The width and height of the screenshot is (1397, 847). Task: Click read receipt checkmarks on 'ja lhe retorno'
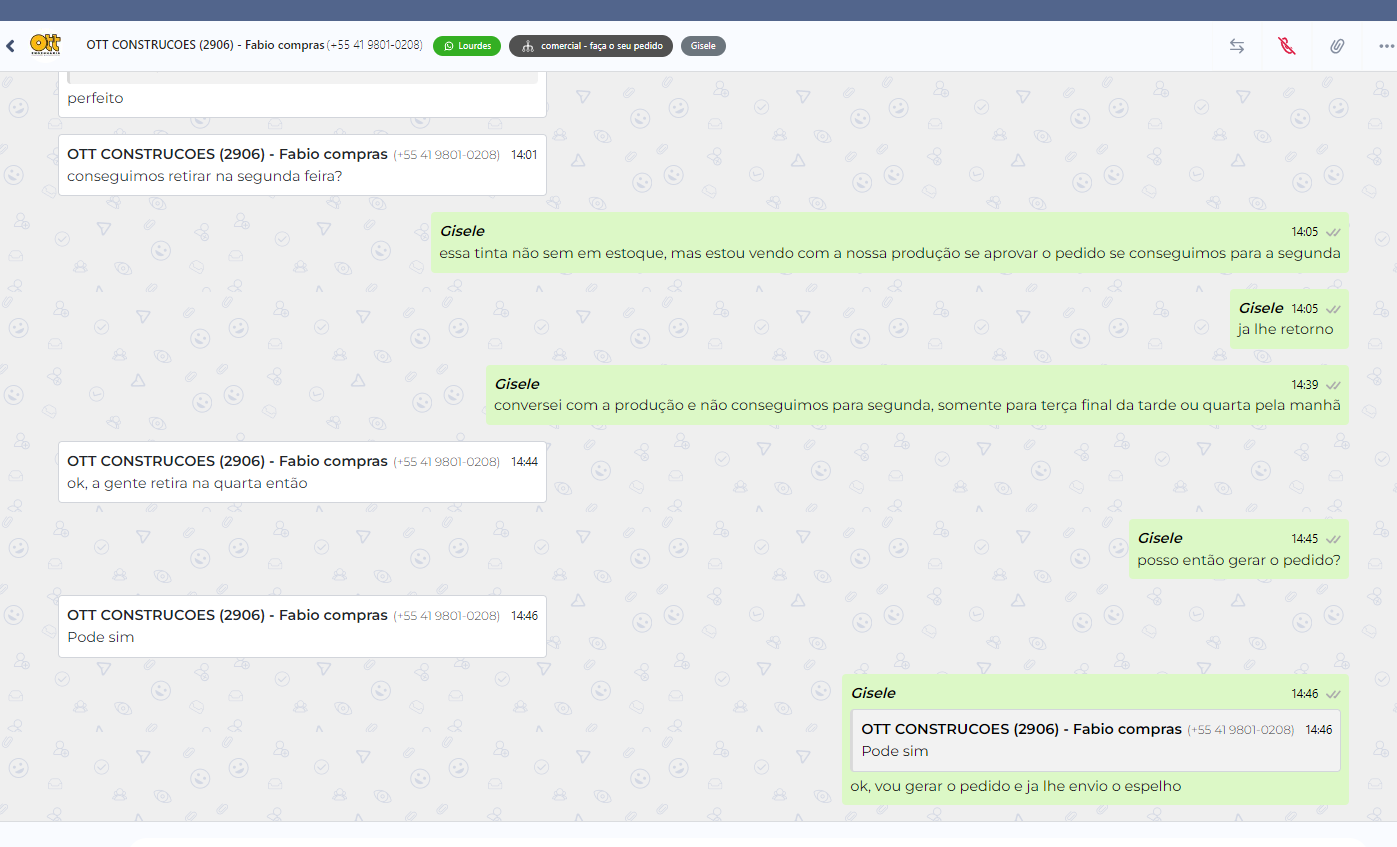click(x=1333, y=309)
